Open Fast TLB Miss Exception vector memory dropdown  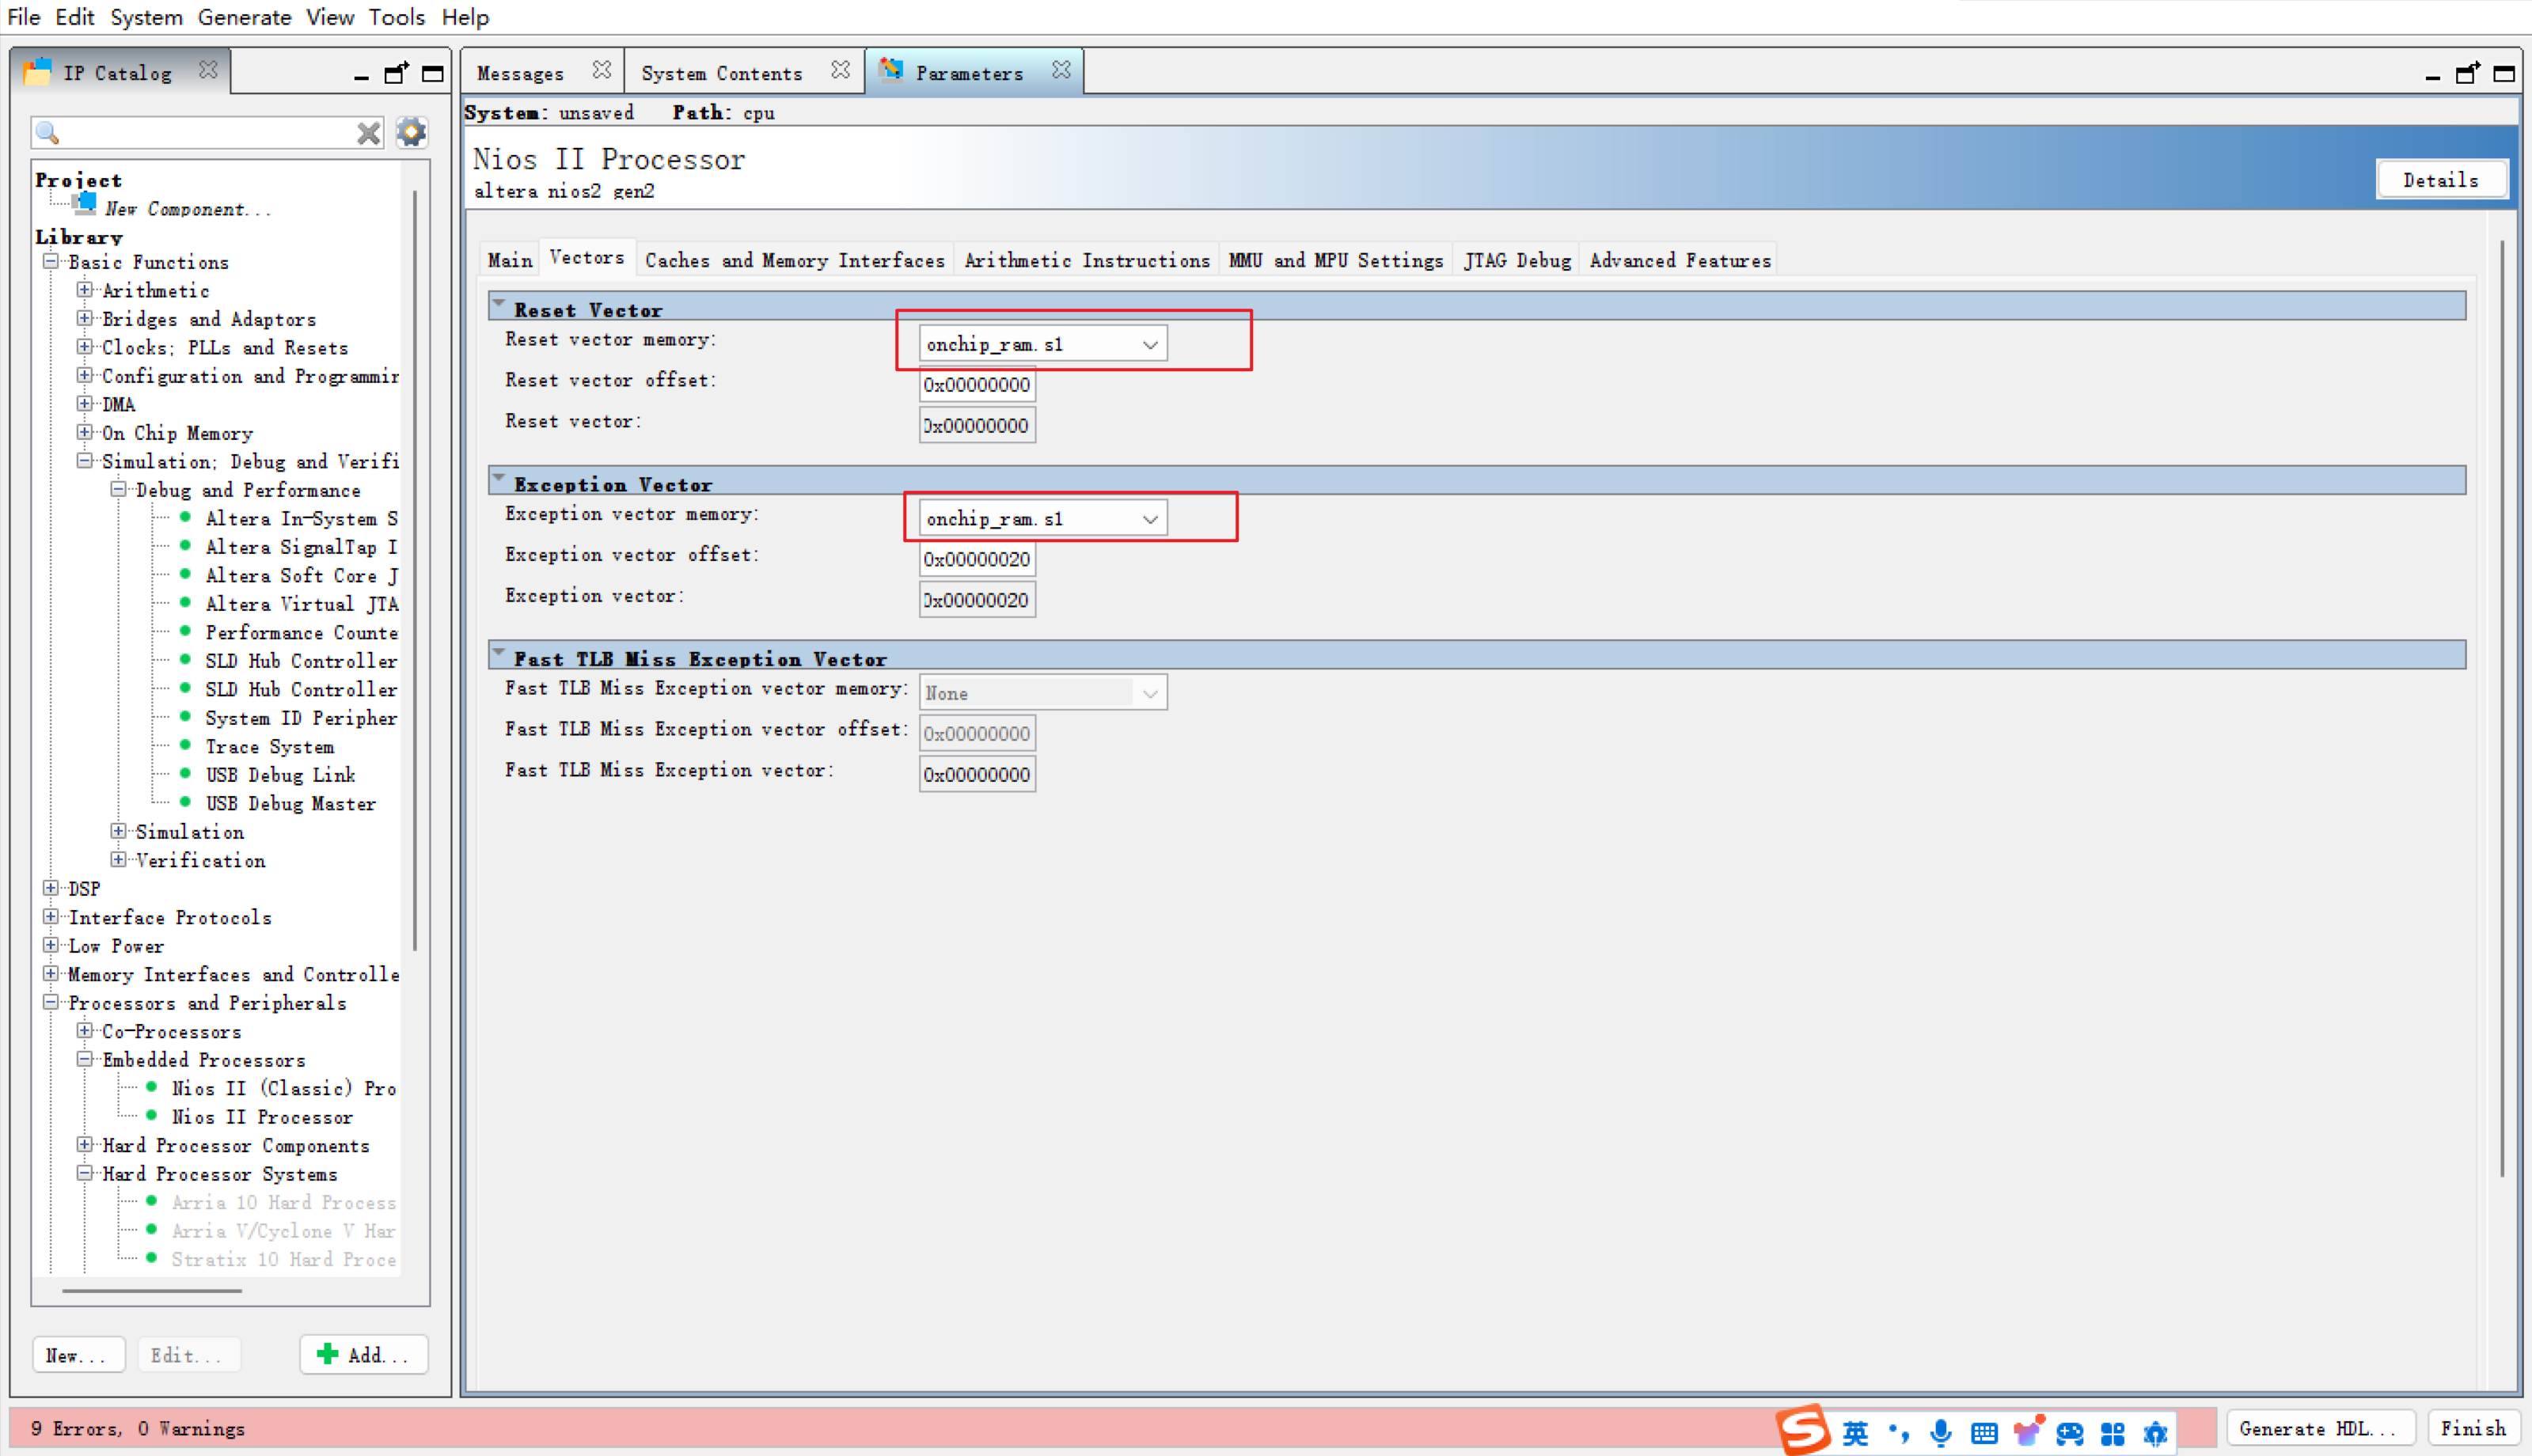(x=1042, y=693)
